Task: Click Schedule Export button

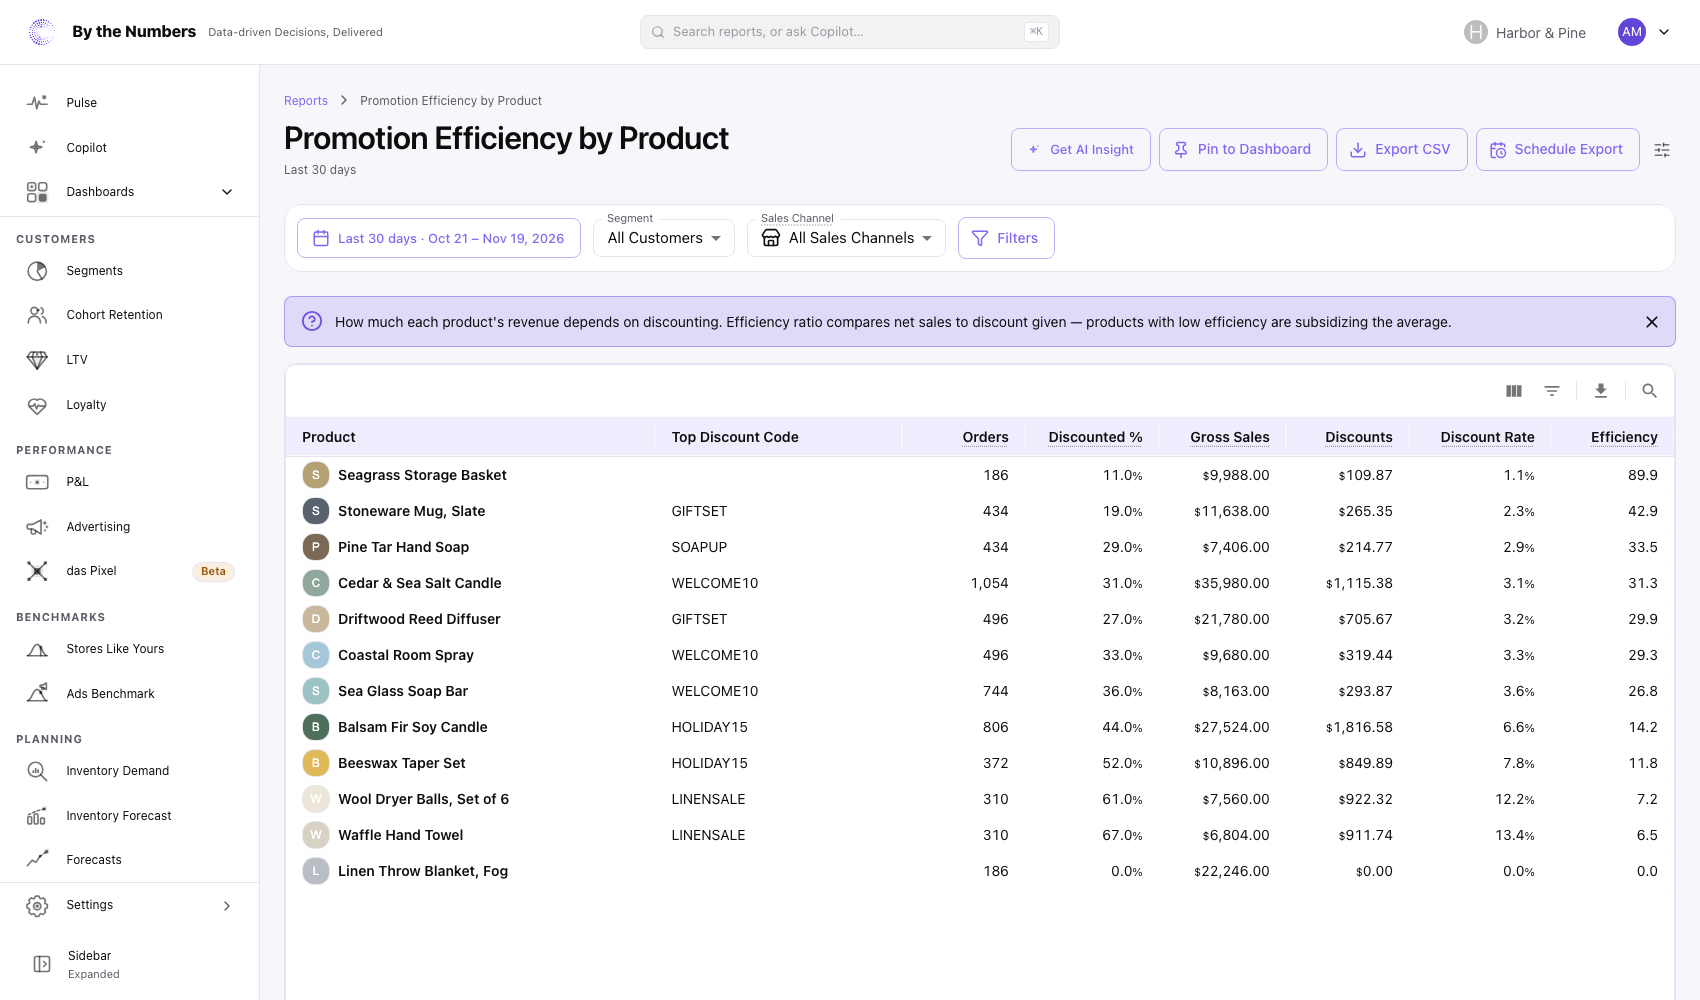Action: [1558, 150]
